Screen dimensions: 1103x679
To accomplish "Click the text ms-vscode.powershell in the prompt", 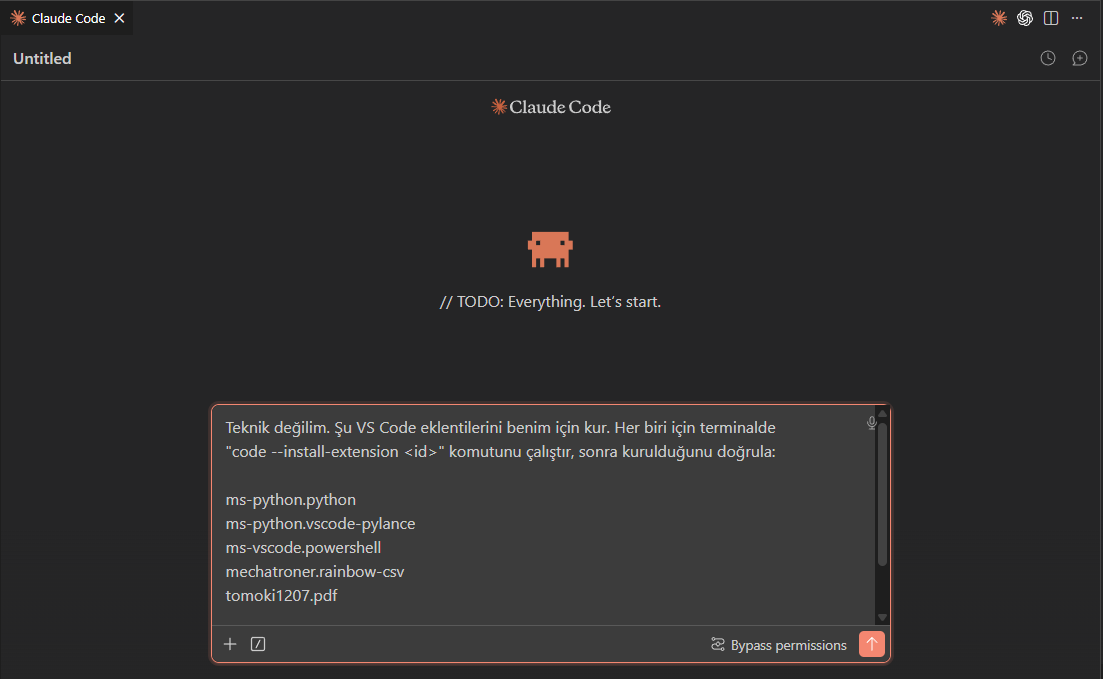I will pyautogui.click(x=303, y=547).
